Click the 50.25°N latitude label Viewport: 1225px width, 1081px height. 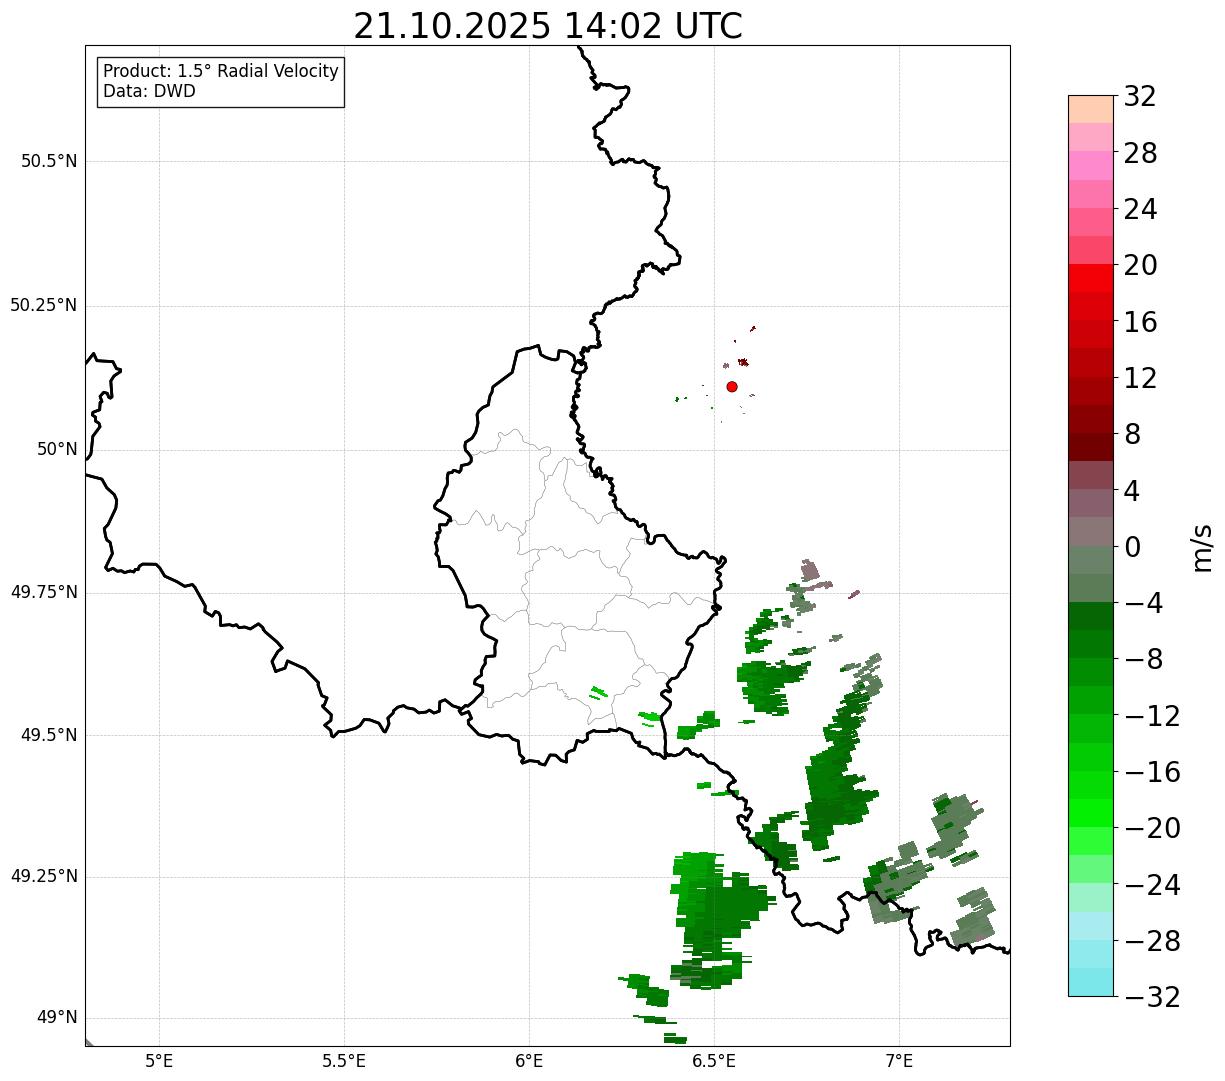pyautogui.click(x=43, y=305)
